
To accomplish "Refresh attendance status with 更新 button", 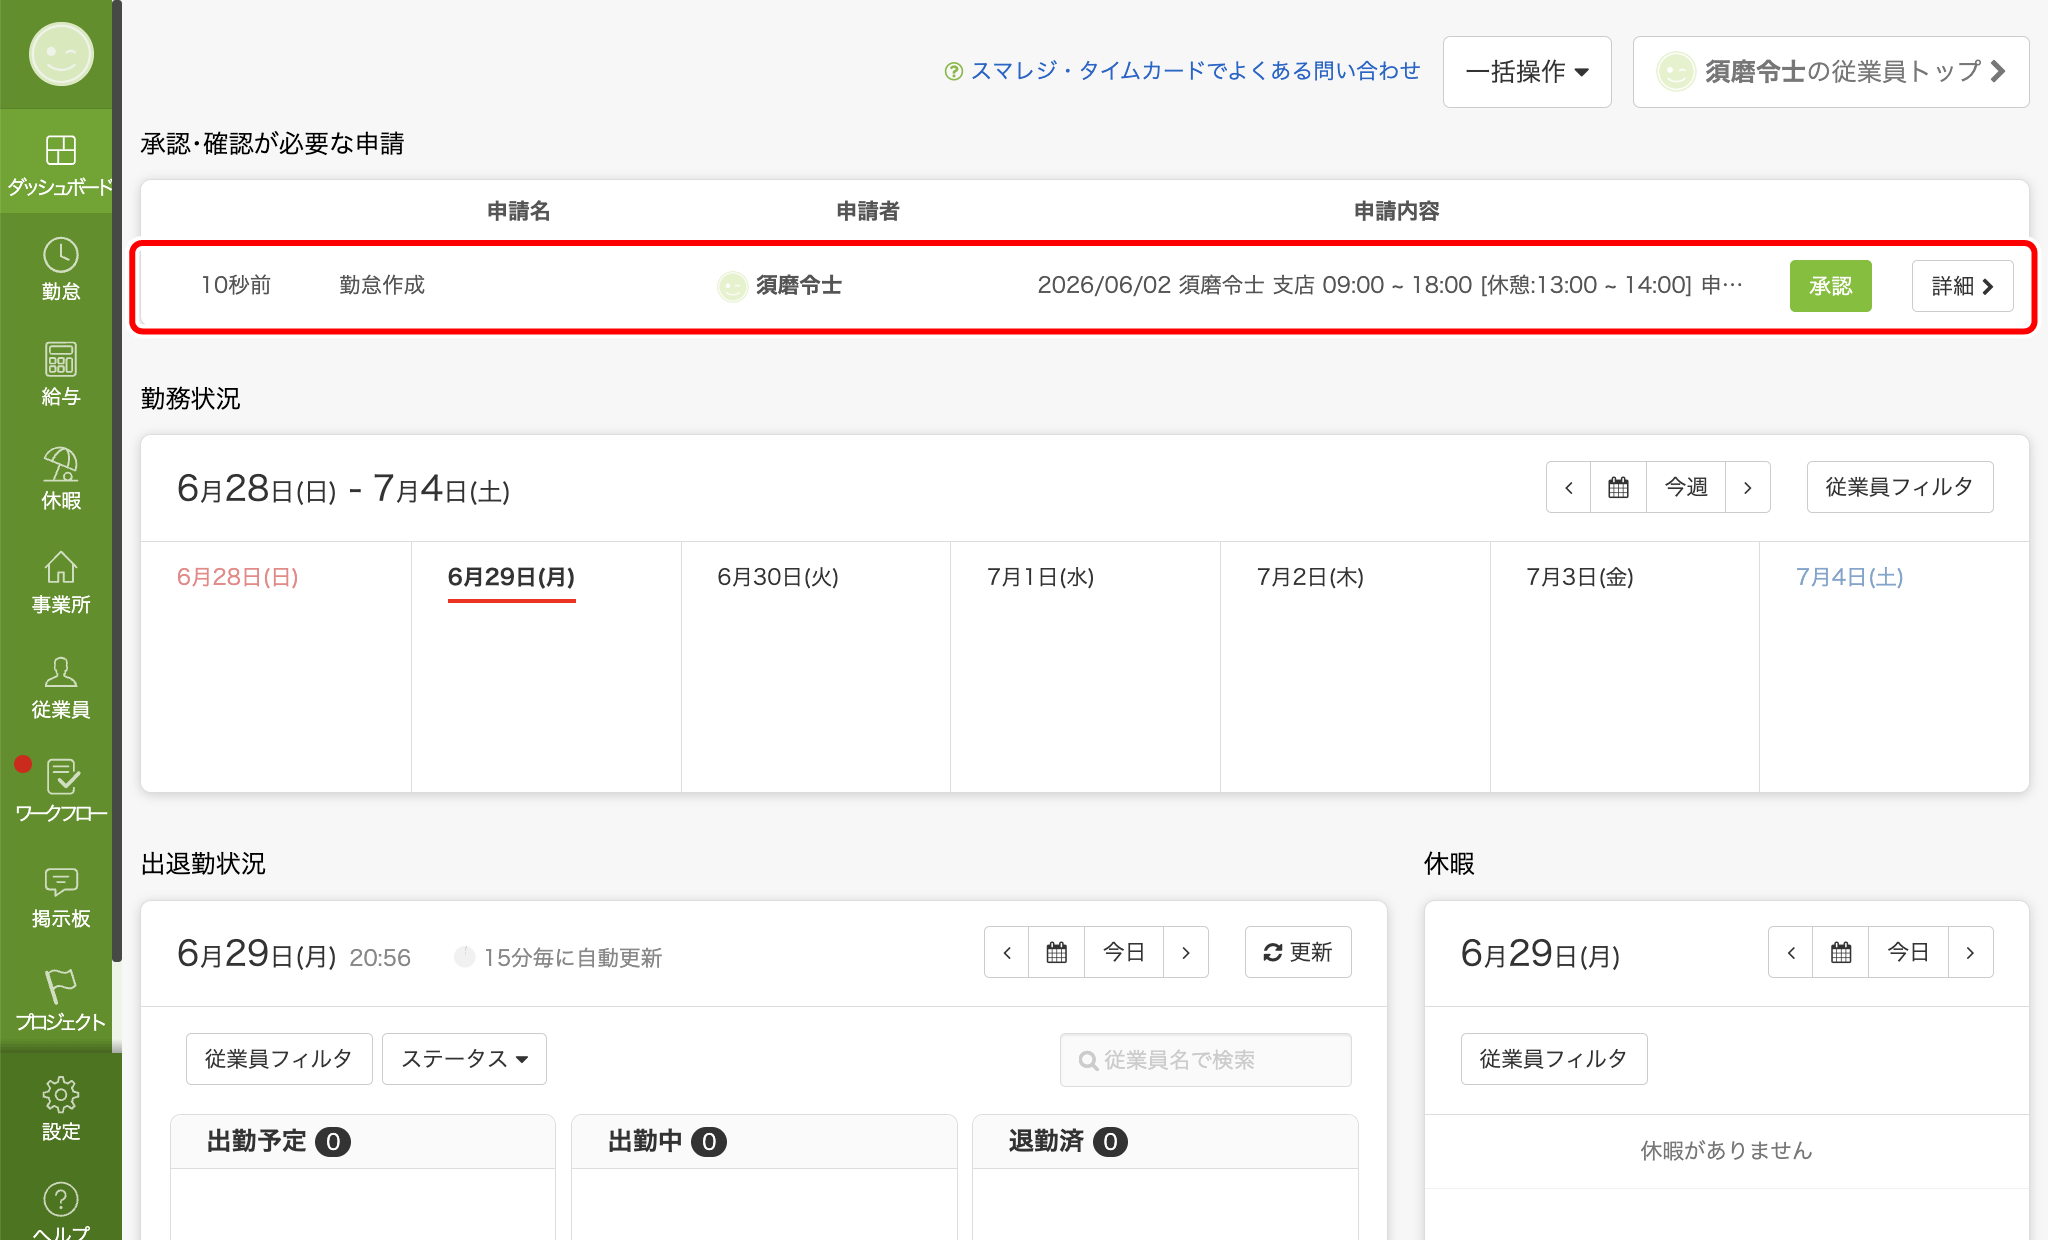I will 1297,952.
